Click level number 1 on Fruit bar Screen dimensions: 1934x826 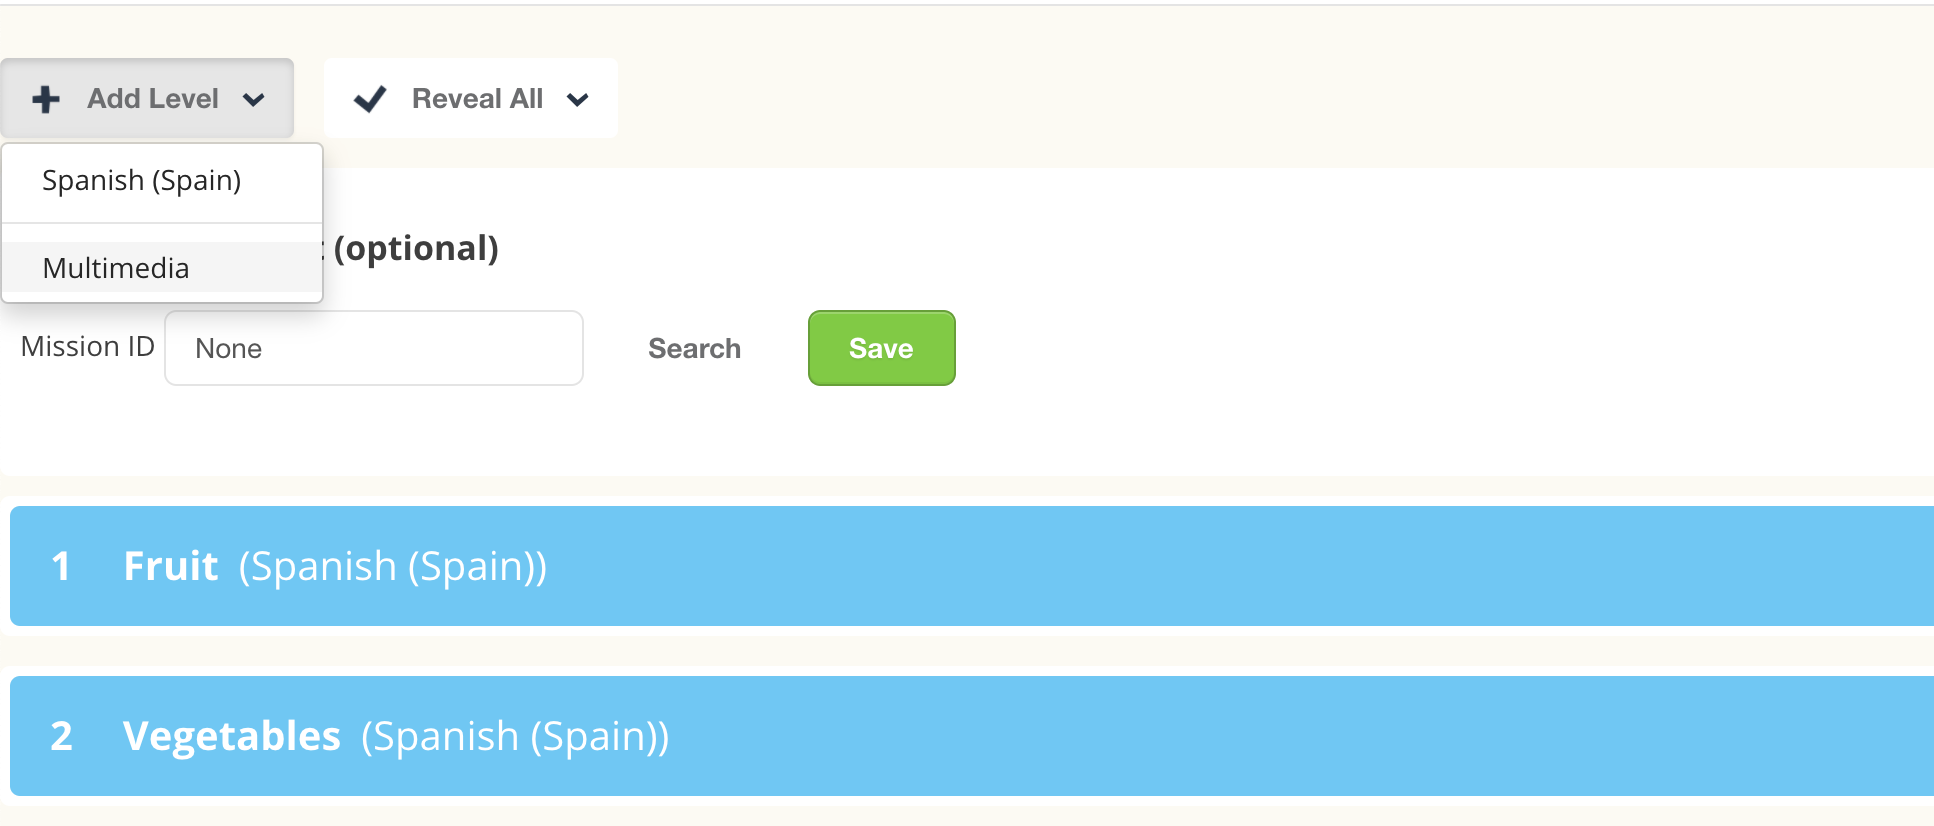point(61,566)
